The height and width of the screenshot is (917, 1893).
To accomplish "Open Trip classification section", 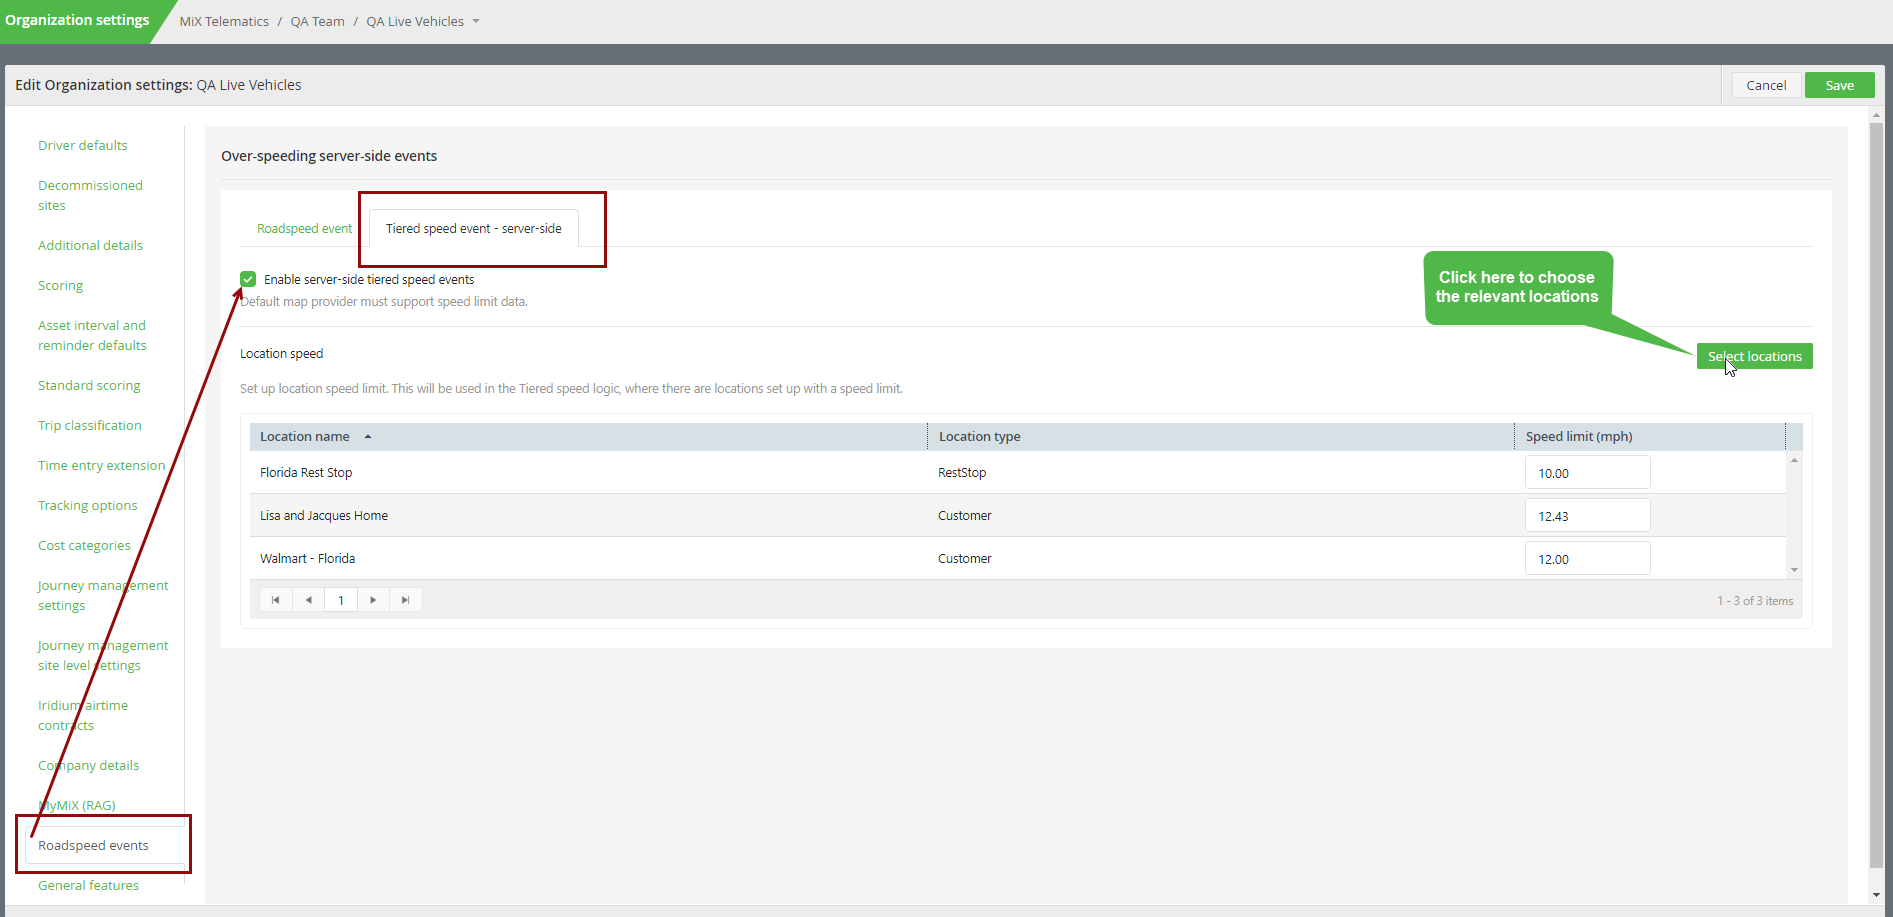I will click(x=90, y=425).
